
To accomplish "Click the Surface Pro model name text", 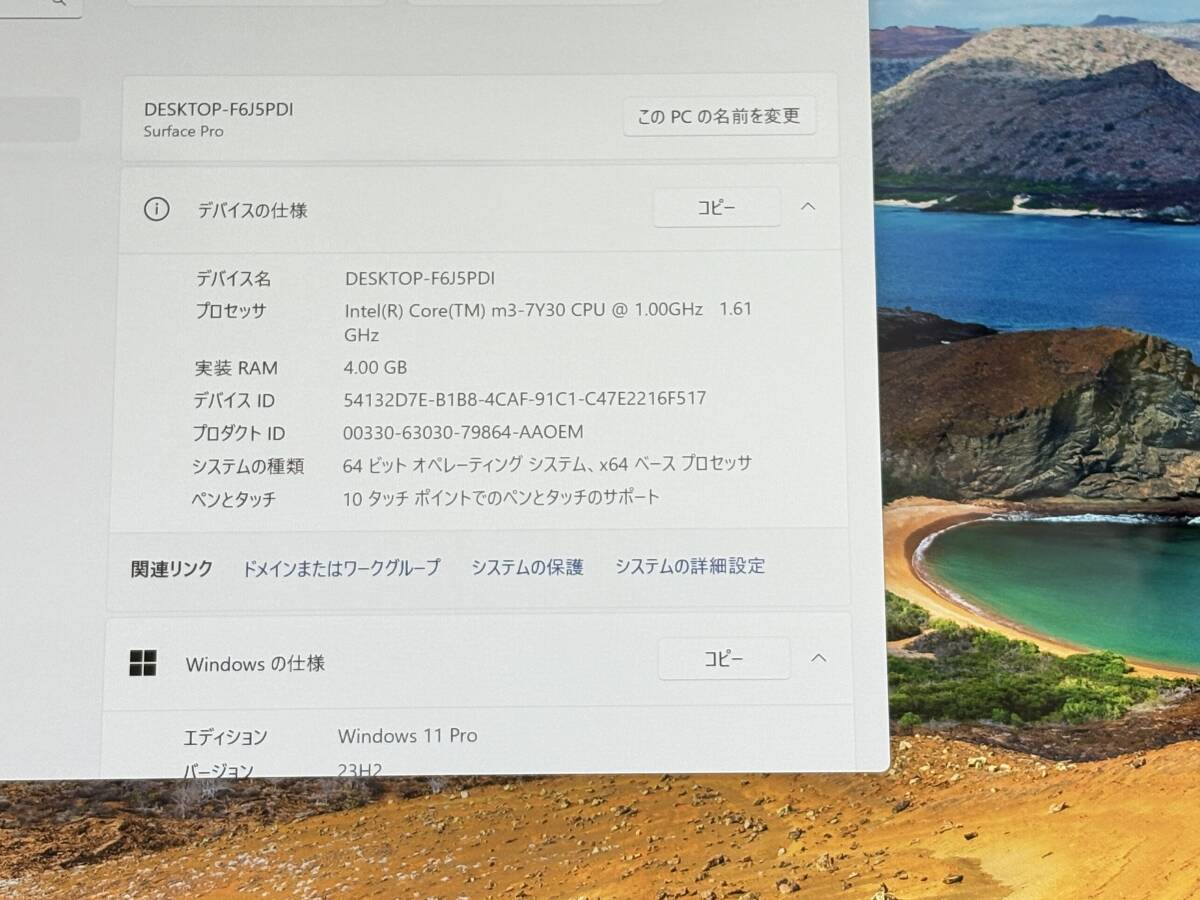I will (x=183, y=131).
